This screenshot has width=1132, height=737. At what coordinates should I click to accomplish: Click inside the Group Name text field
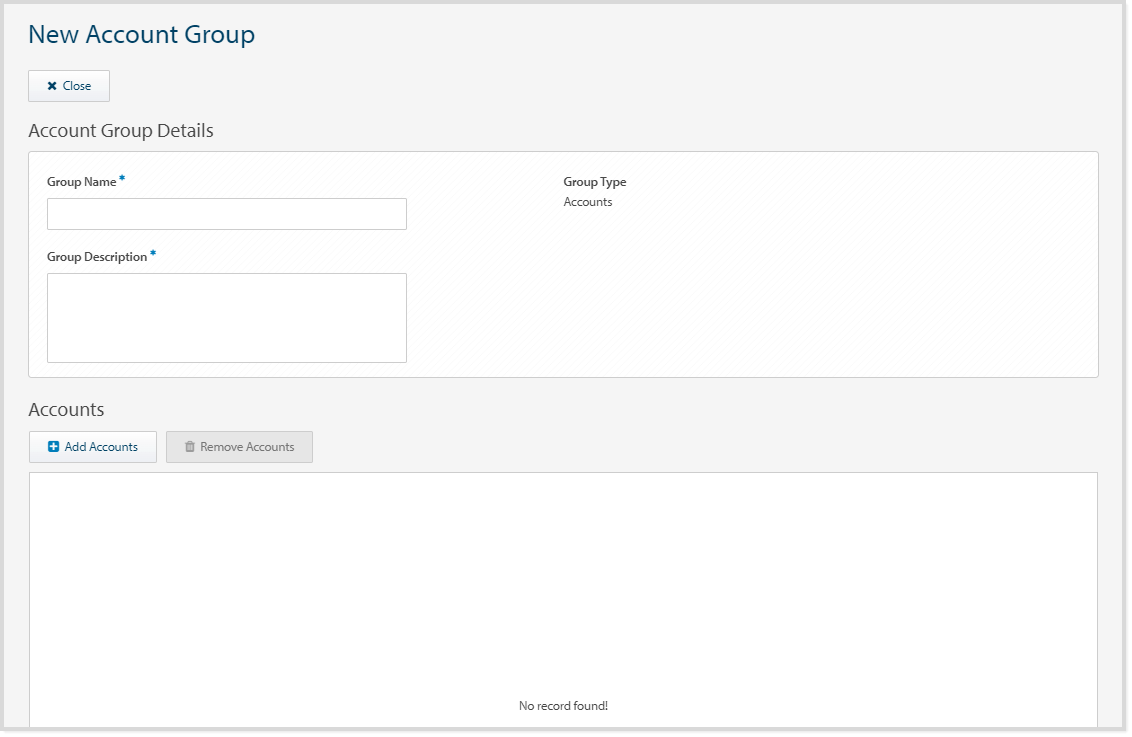pyautogui.click(x=226, y=213)
